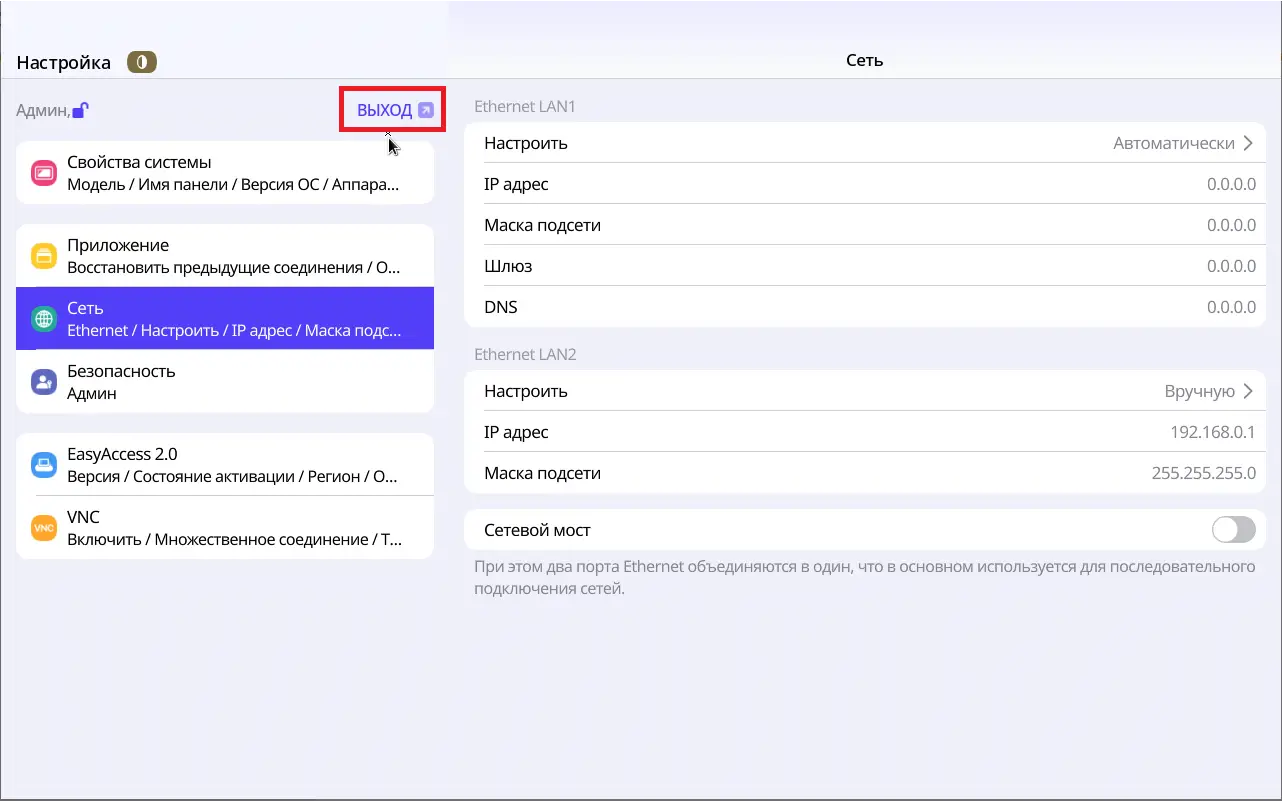The image size is (1282, 801).
Task: Click the LAN2 subnet mask 255.255.255.0 value
Action: (x=1203, y=473)
